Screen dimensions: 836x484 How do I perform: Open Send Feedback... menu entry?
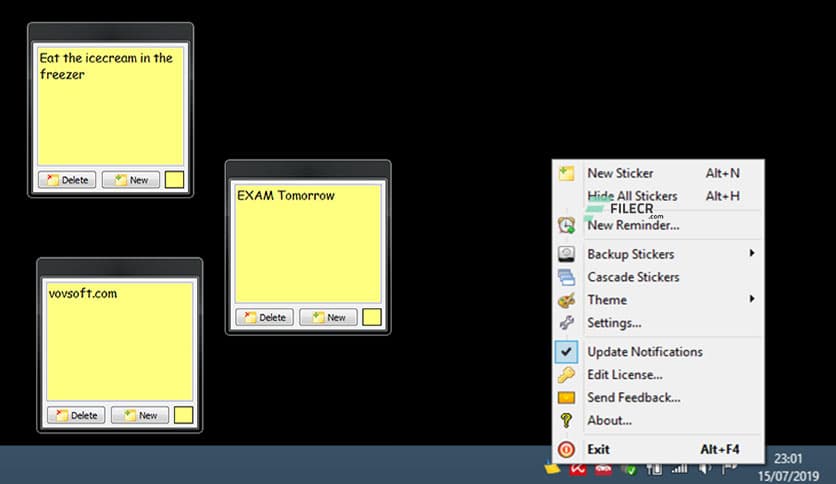pos(658,398)
